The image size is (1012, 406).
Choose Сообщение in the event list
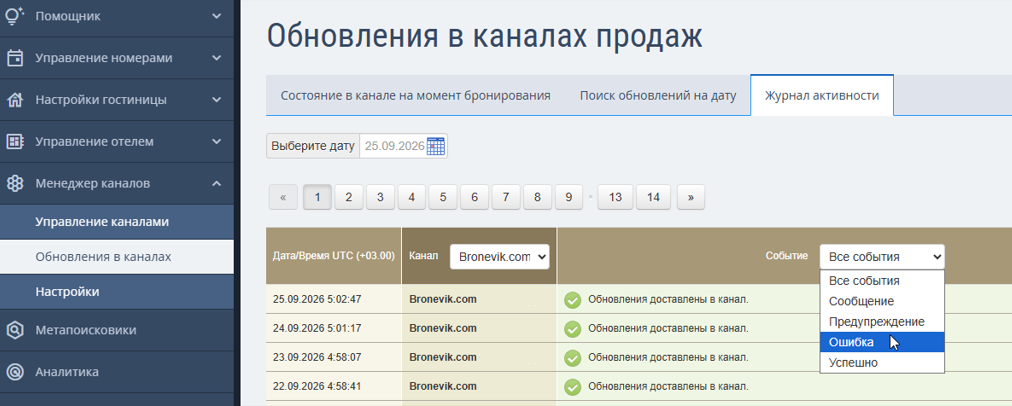coord(882,301)
